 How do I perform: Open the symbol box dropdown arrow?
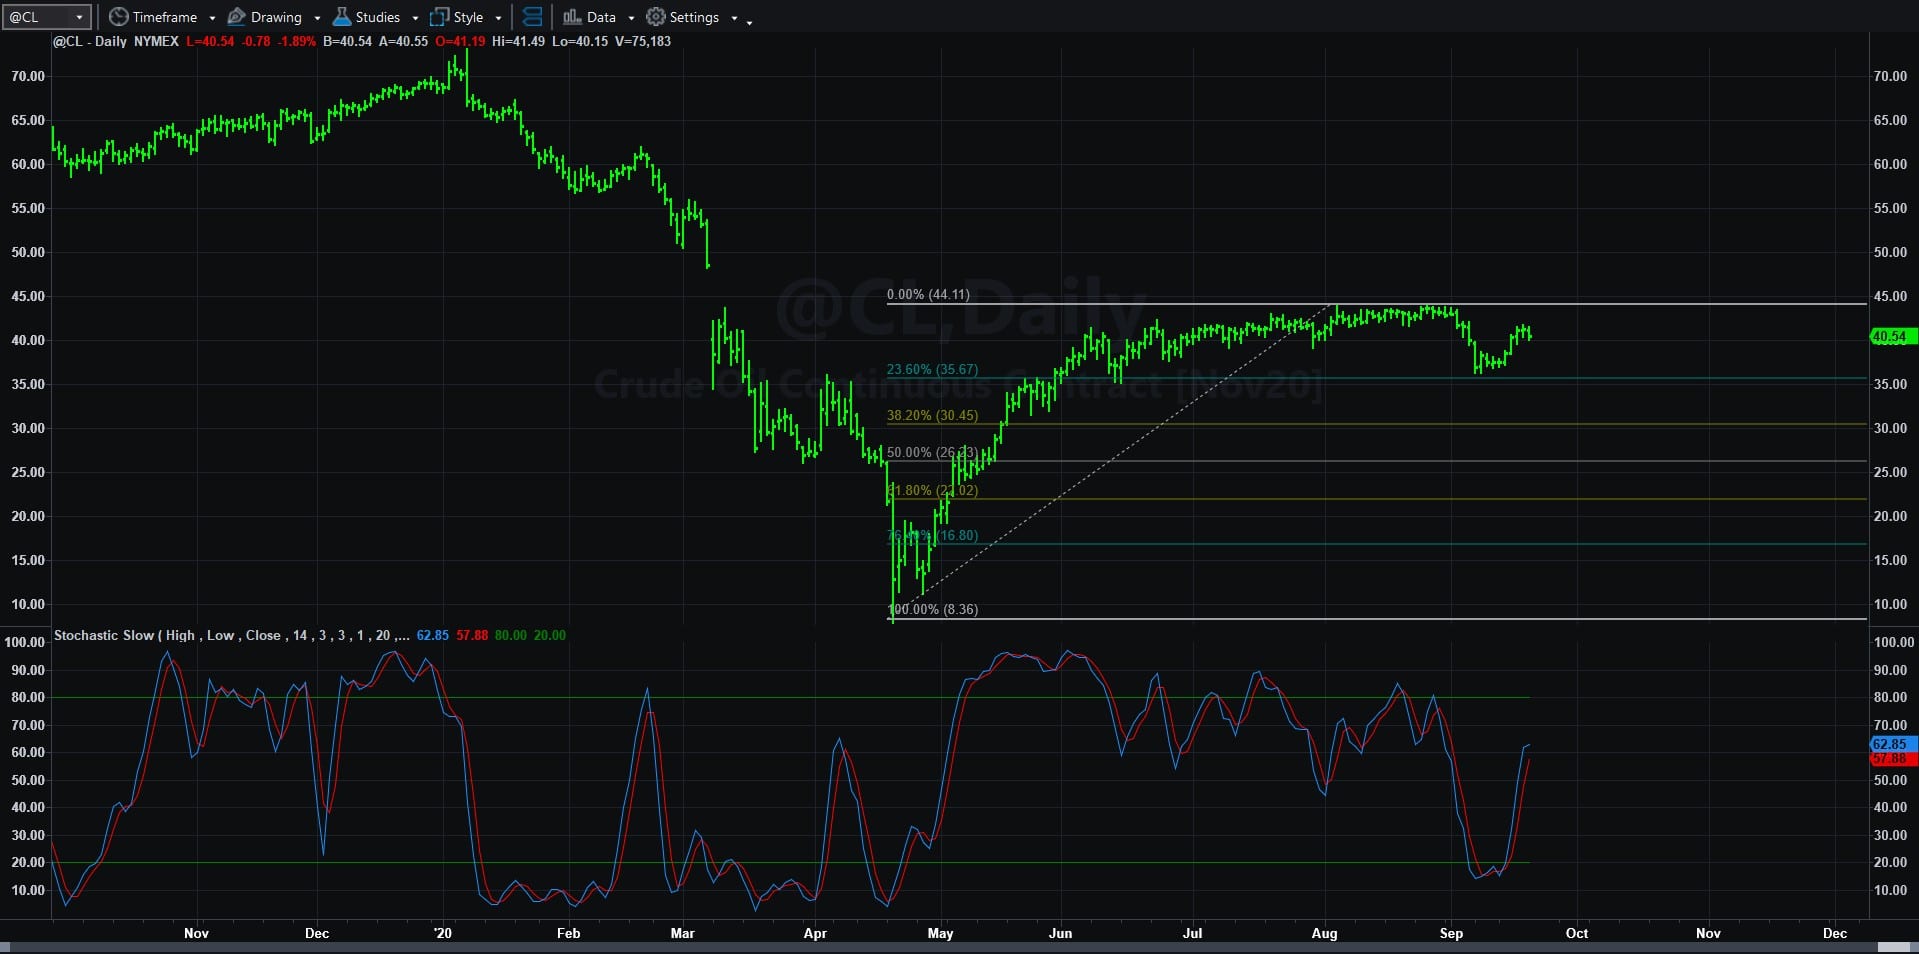point(80,17)
